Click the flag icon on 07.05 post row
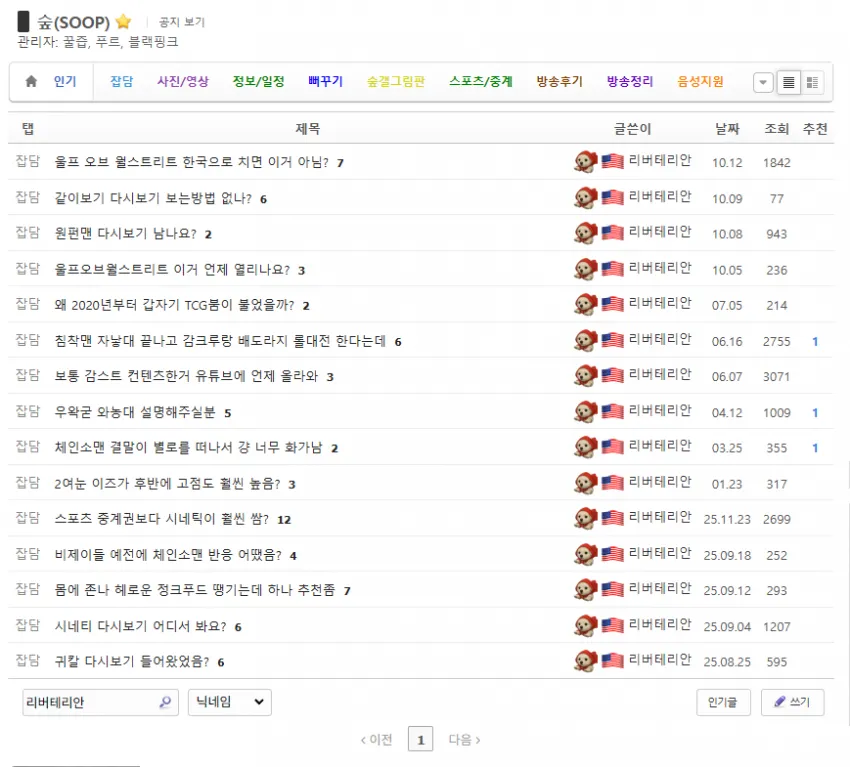This screenshot has height=767, width=850. tap(613, 304)
